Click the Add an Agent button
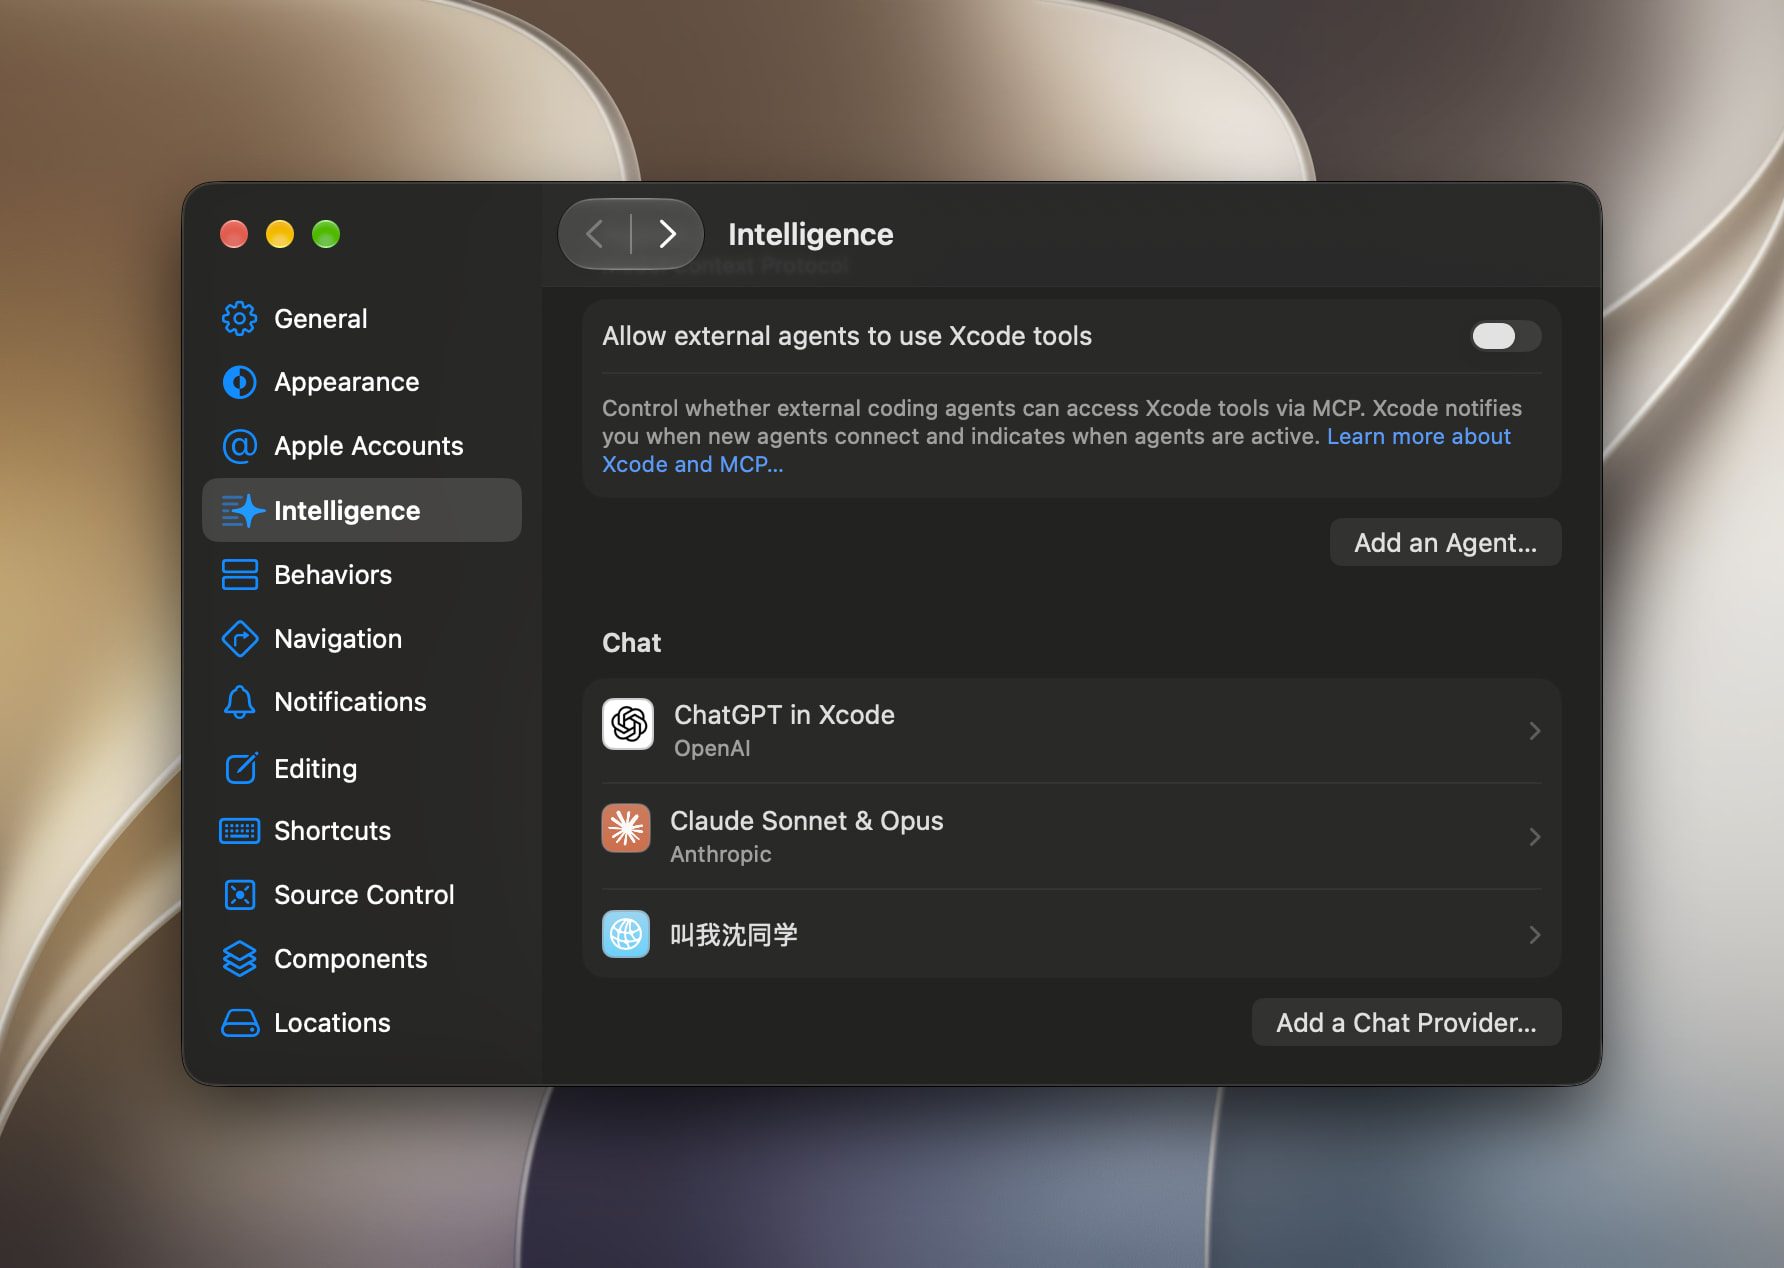The image size is (1784, 1268). tap(1445, 542)
